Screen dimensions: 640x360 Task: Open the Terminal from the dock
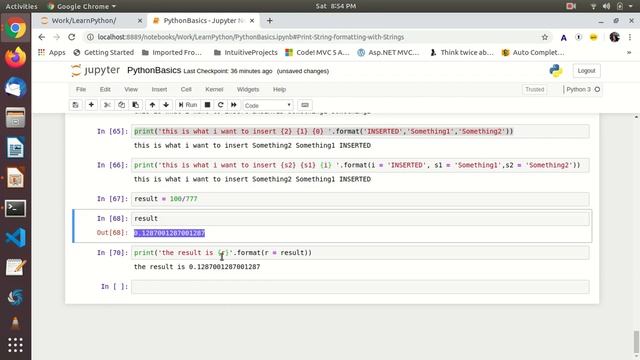coord(15,208)
